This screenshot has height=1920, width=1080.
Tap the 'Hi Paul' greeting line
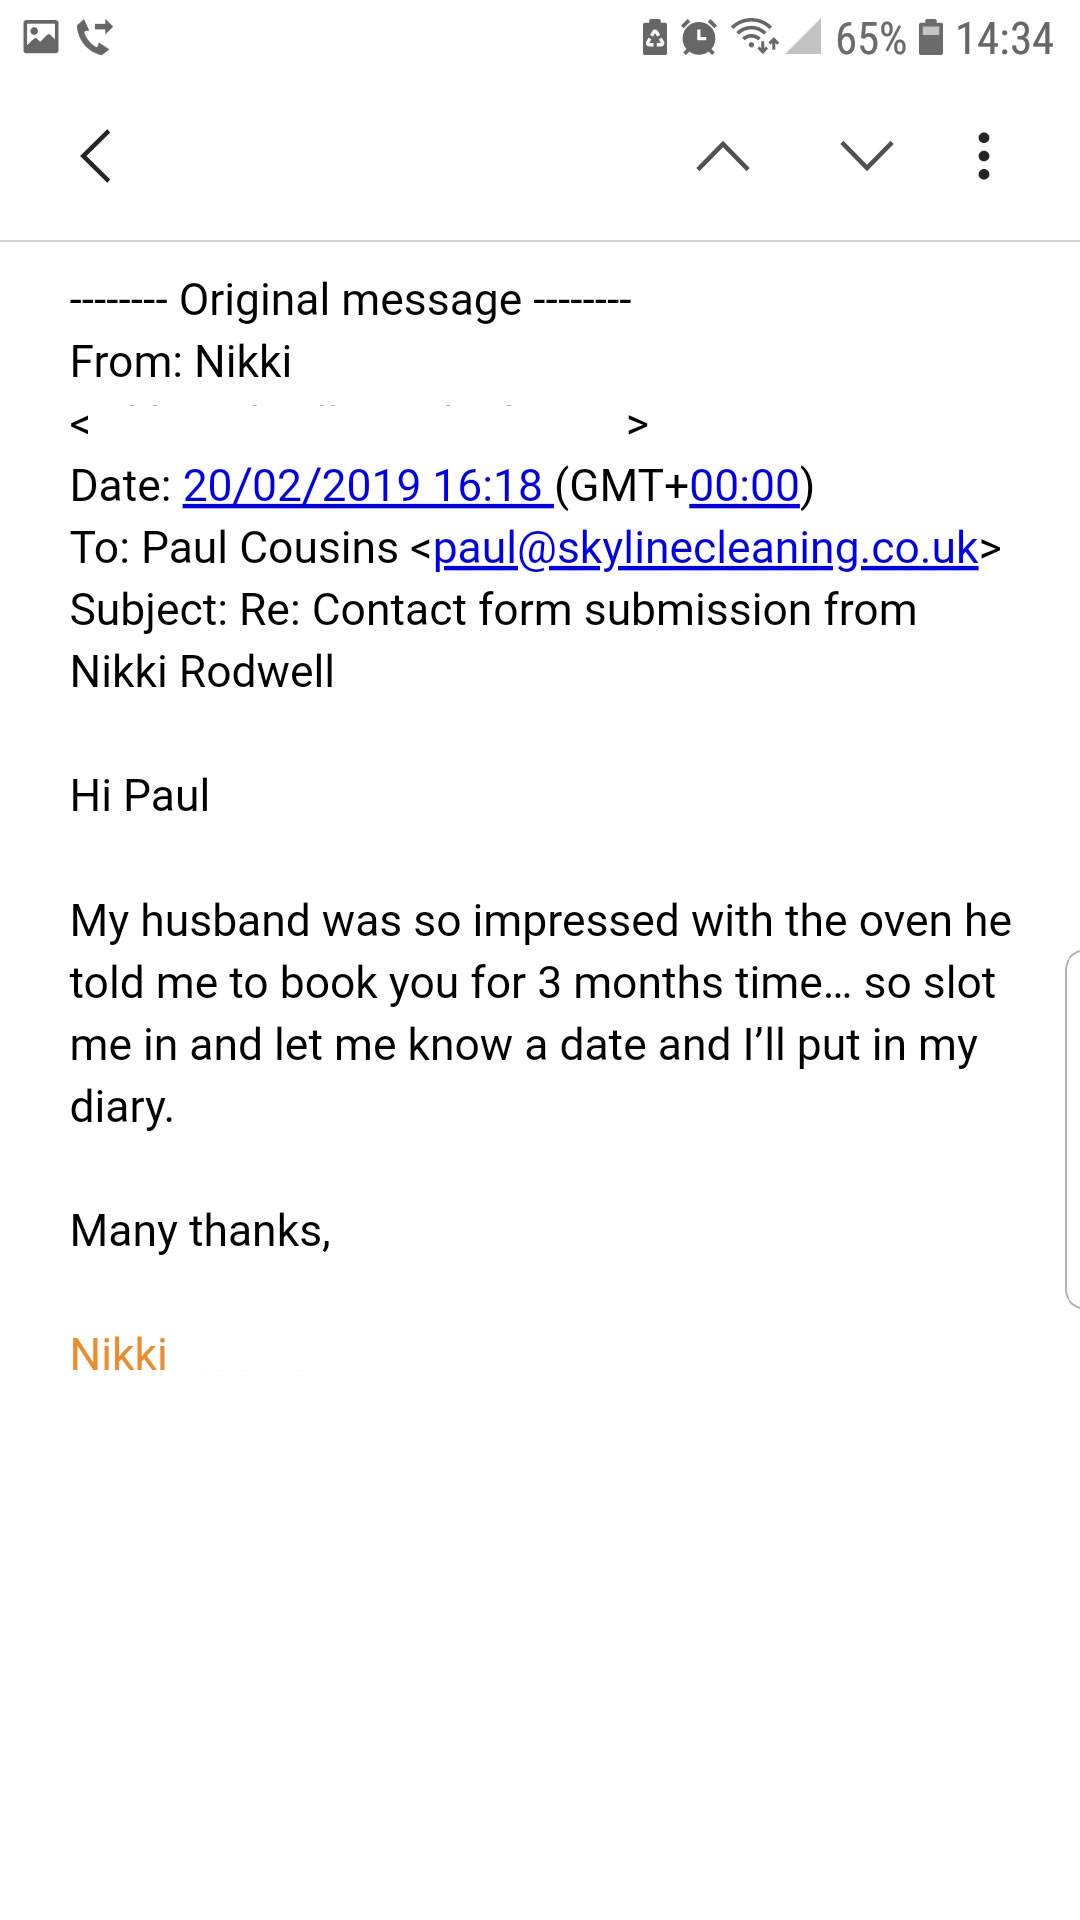140,797
